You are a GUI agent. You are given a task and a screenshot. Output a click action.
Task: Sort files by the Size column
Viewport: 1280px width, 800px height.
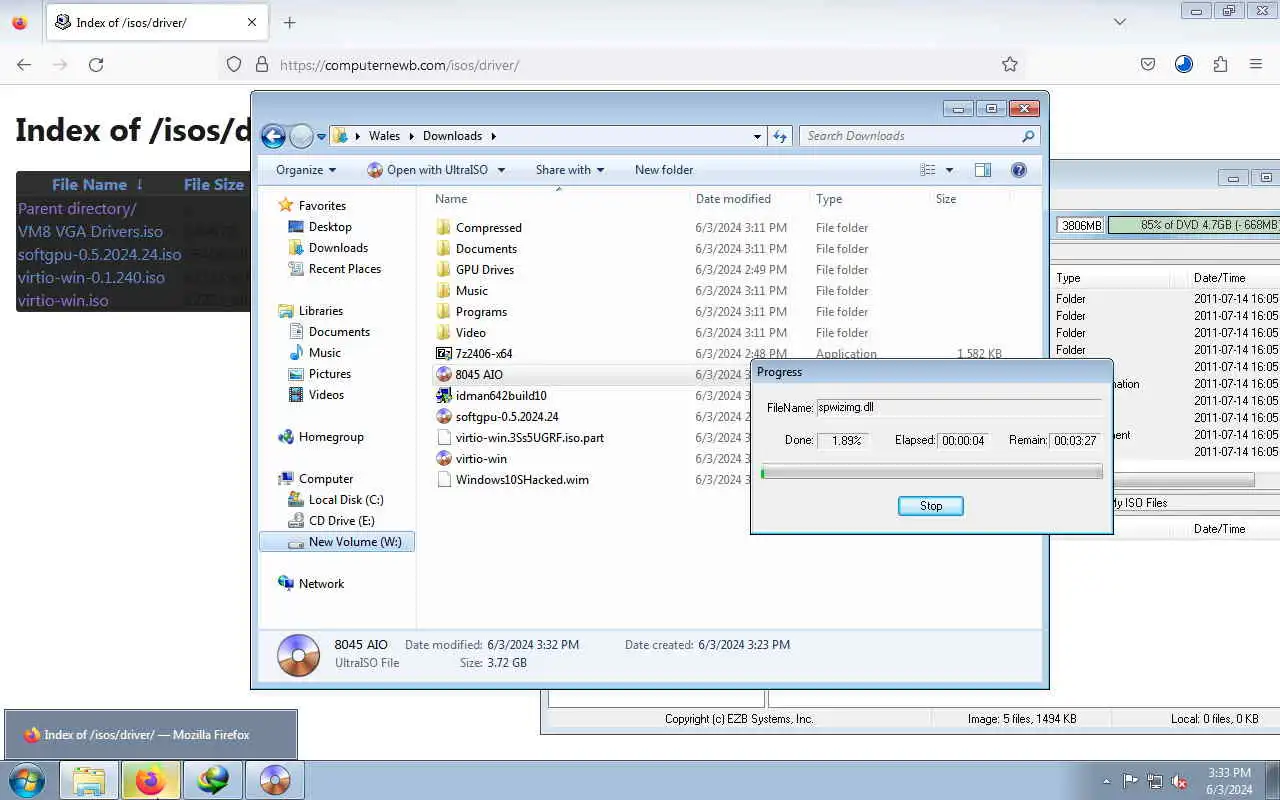[946, 199]
